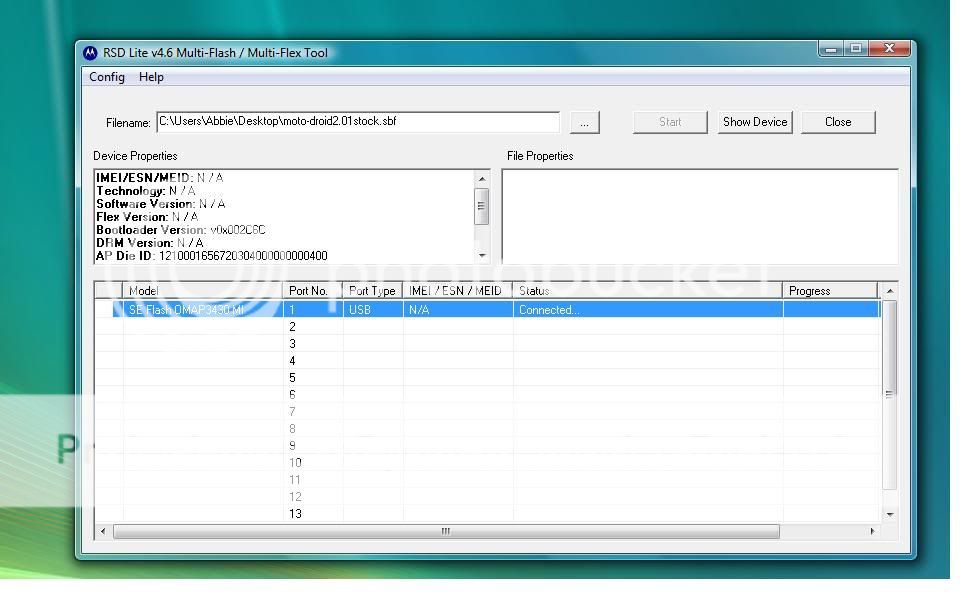
Task: Select the Model column header
Action: point(202,291)
